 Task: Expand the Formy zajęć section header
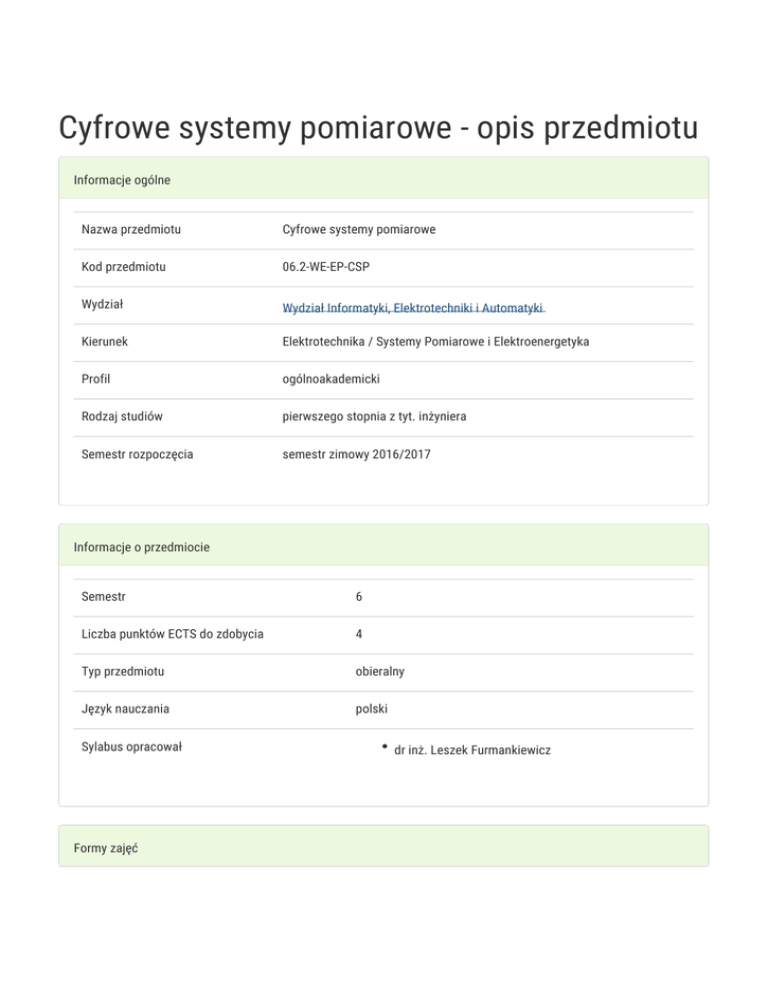[383, 848]
